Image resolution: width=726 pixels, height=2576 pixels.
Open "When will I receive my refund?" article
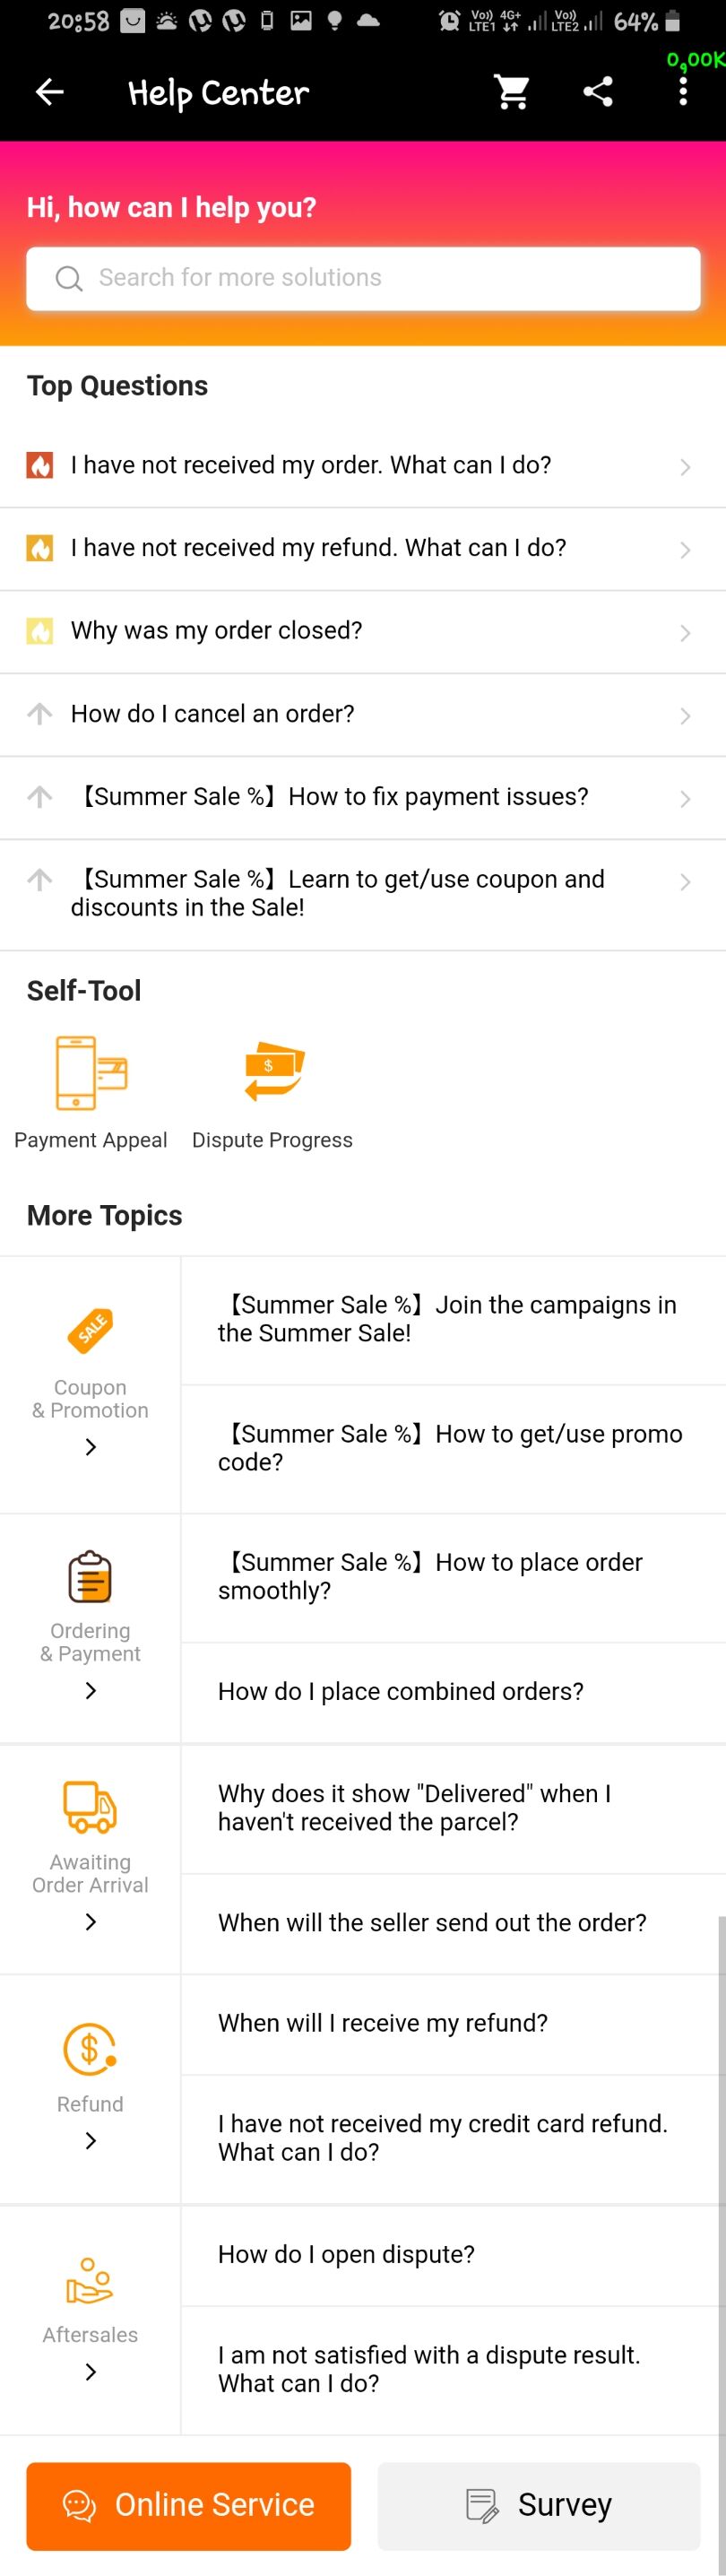pos(453,2023)
